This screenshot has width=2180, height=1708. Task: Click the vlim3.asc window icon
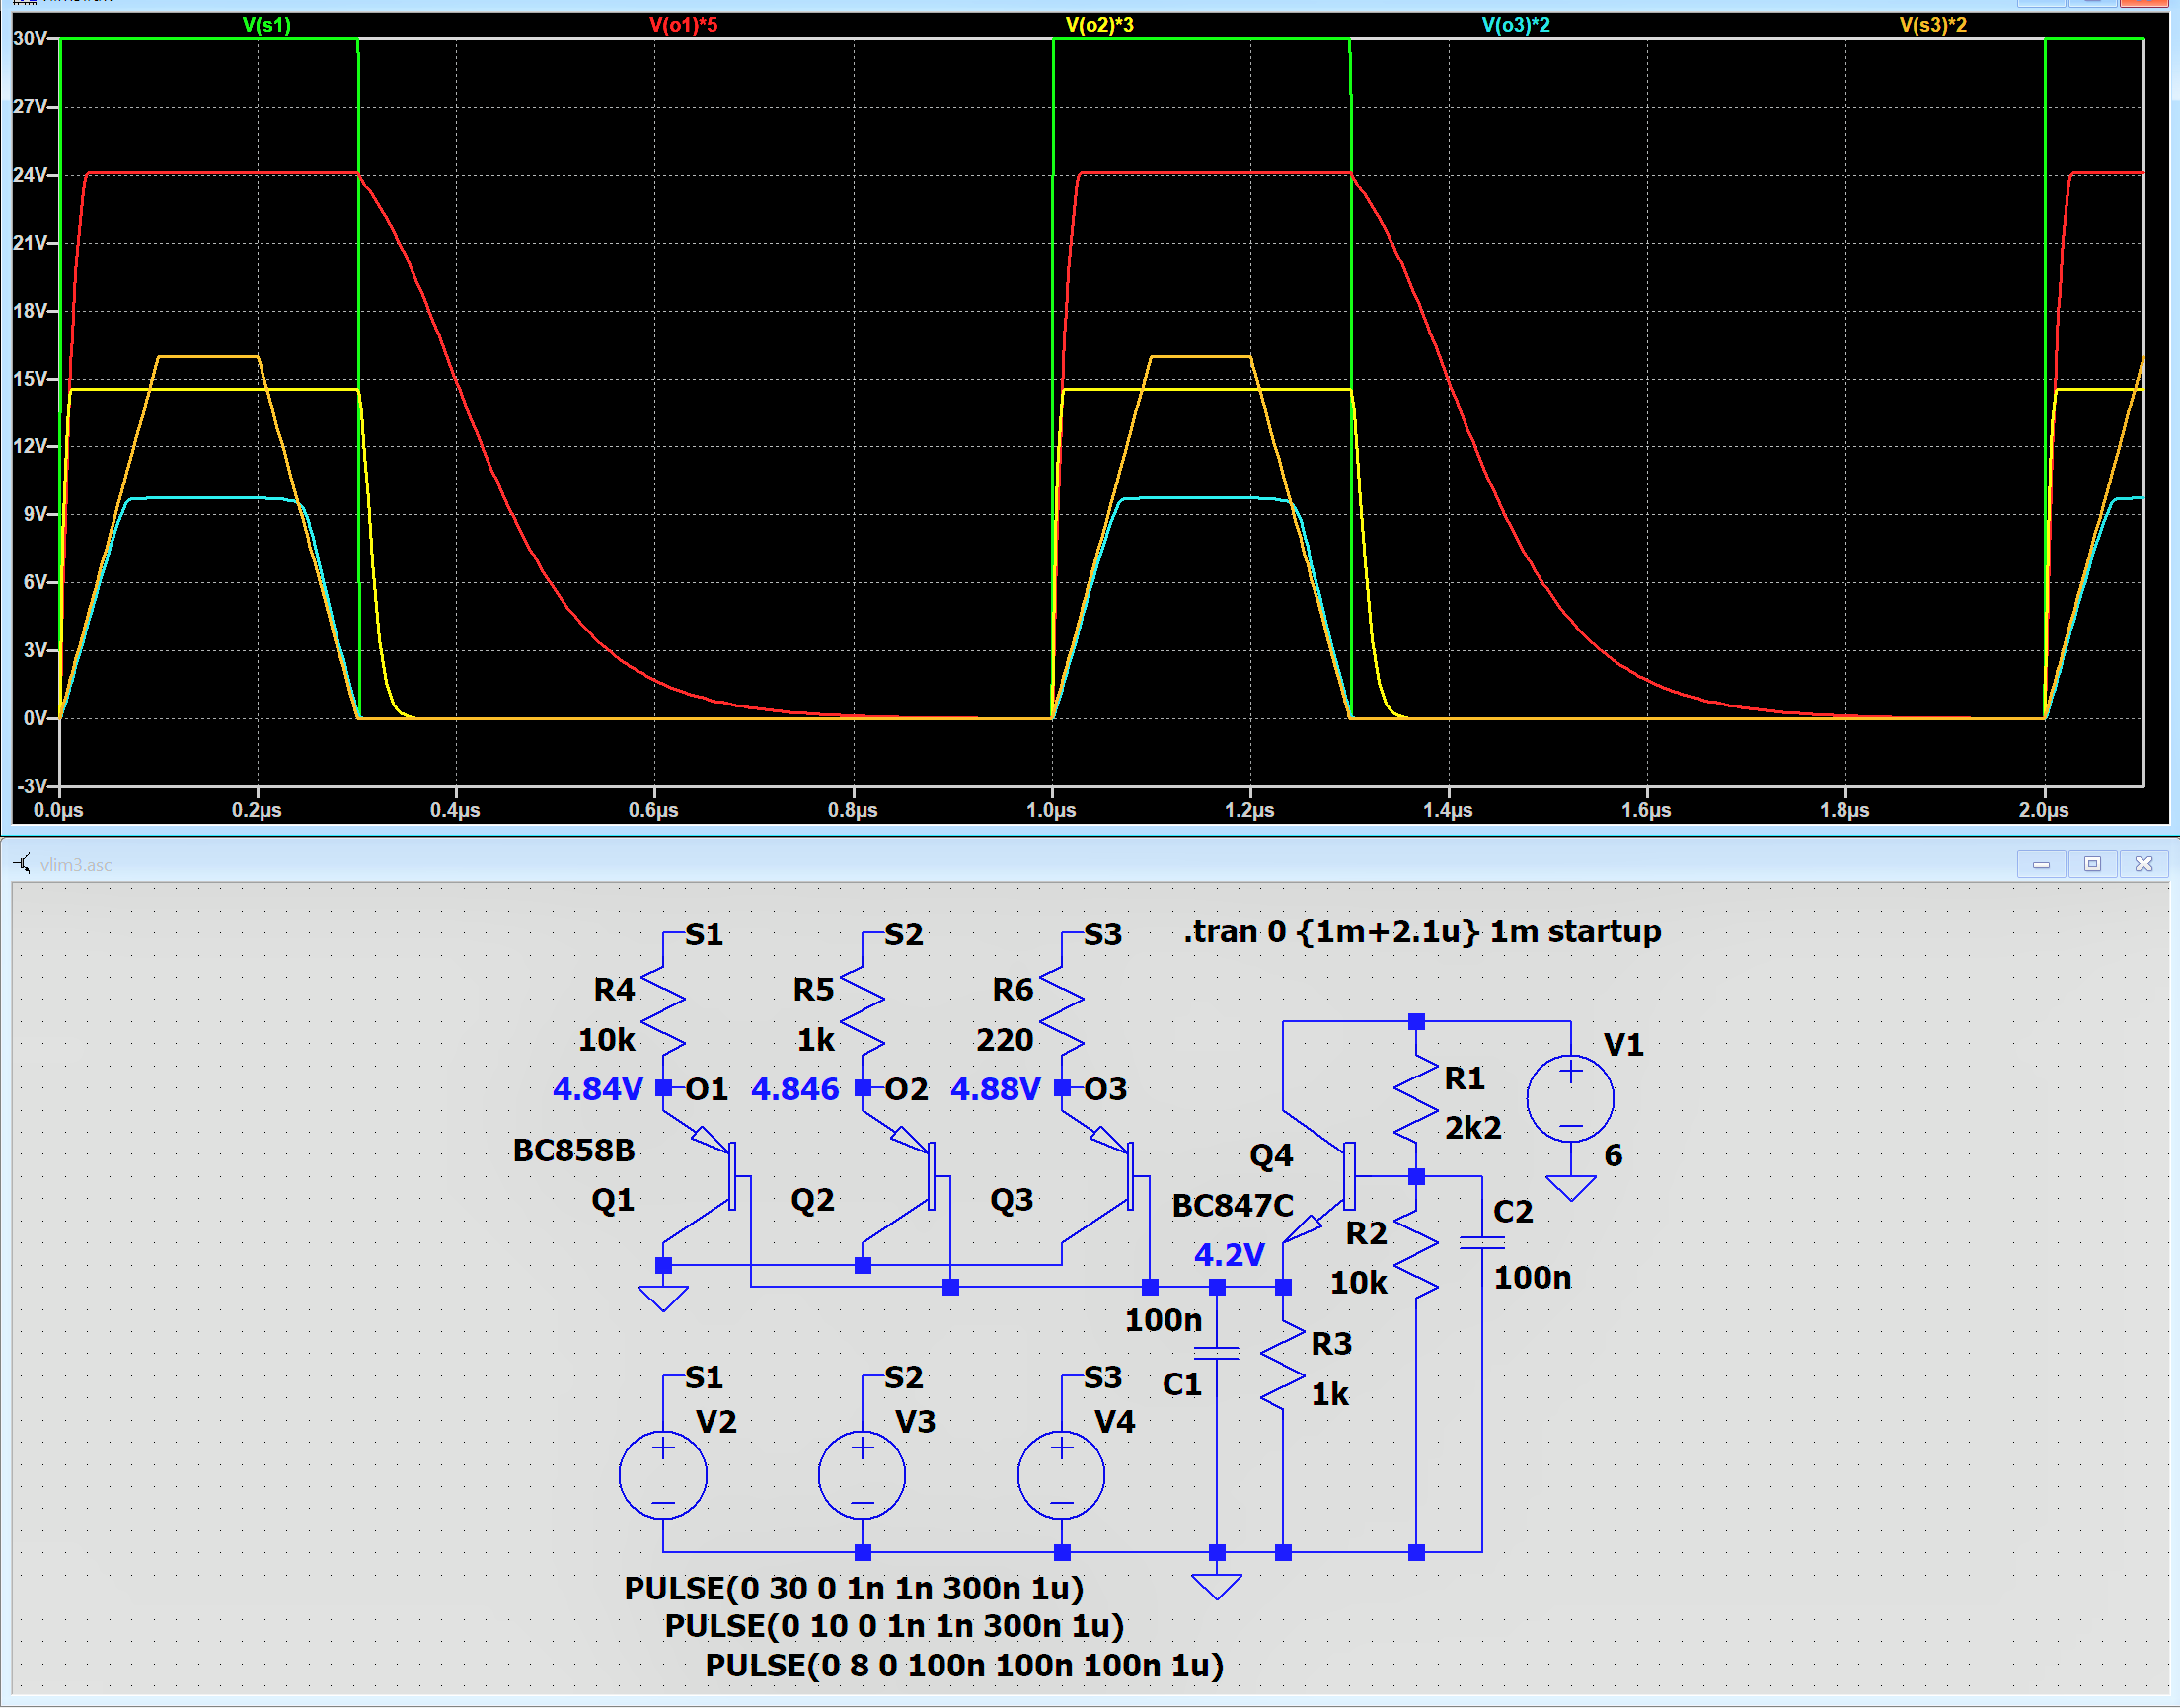(x=23, y=863)
